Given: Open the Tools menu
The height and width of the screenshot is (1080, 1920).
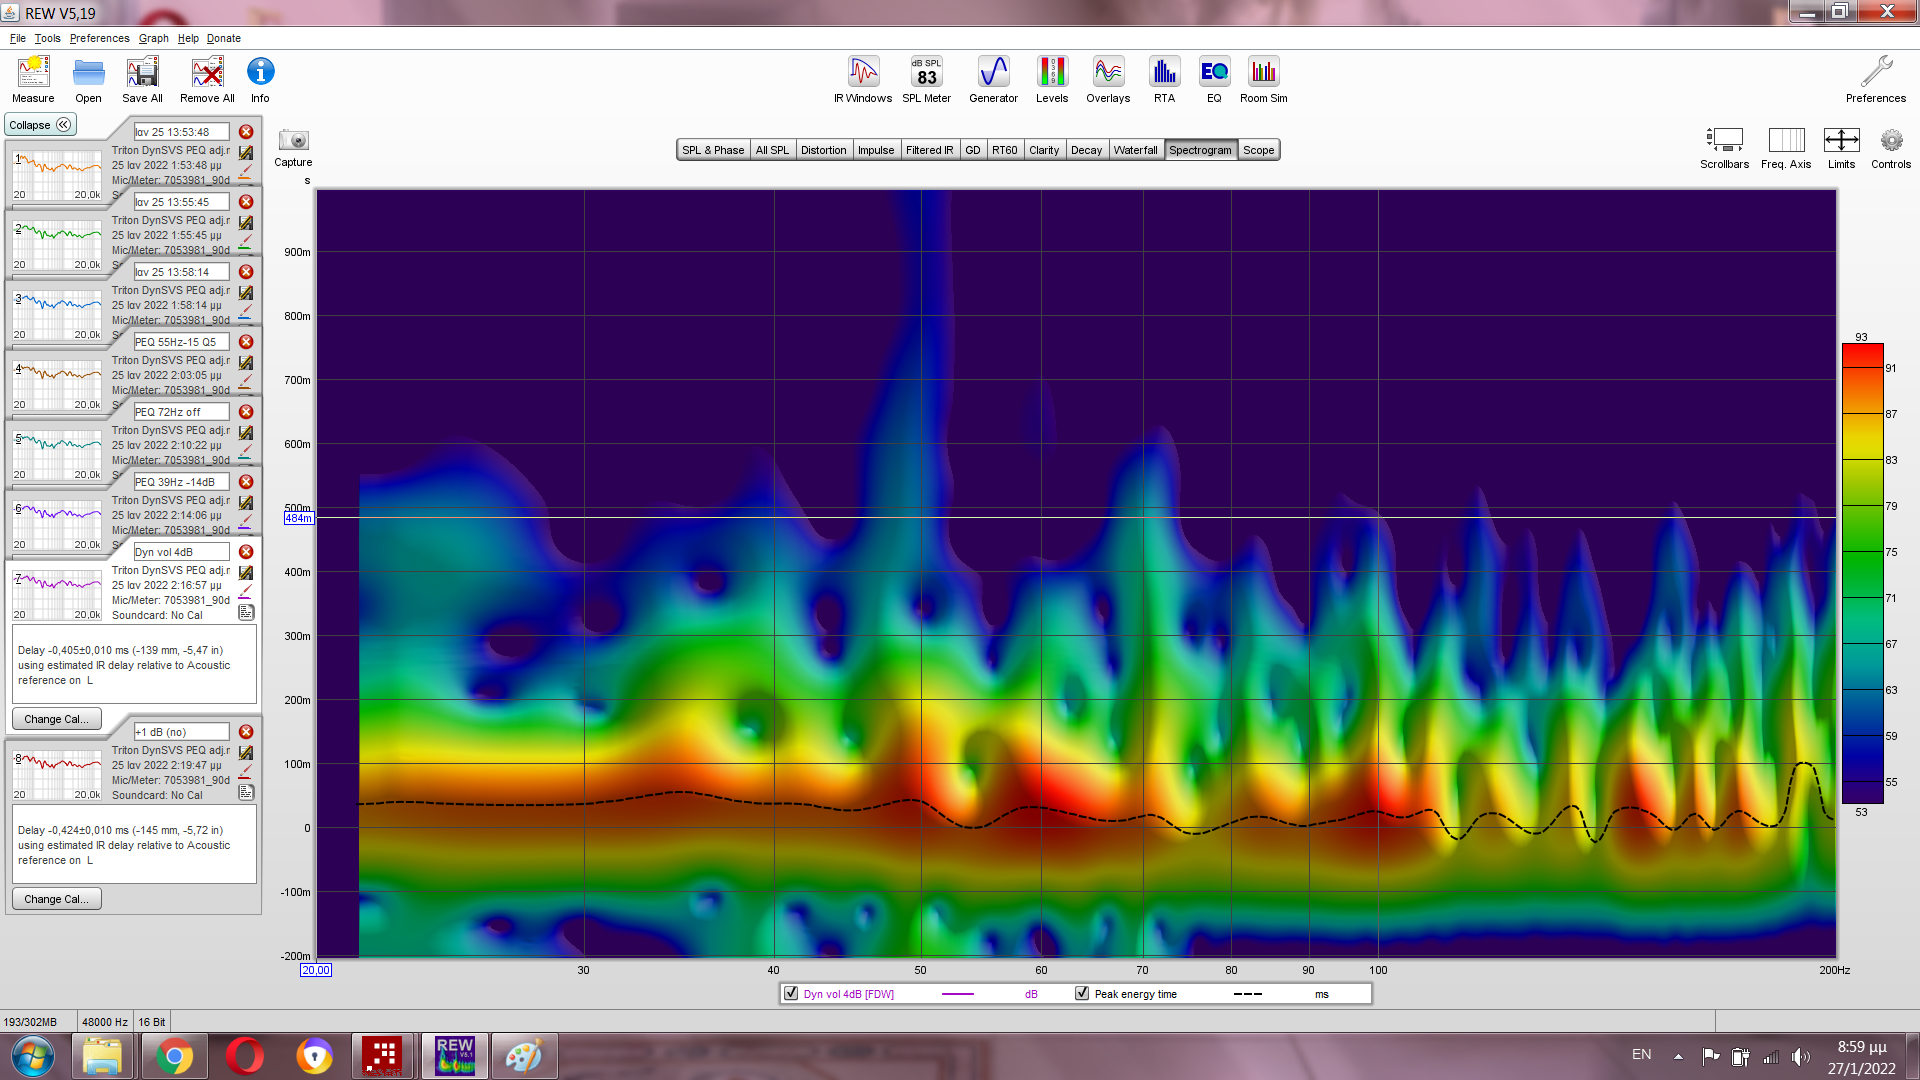Looking at the screenshot, I should point(47,38).
